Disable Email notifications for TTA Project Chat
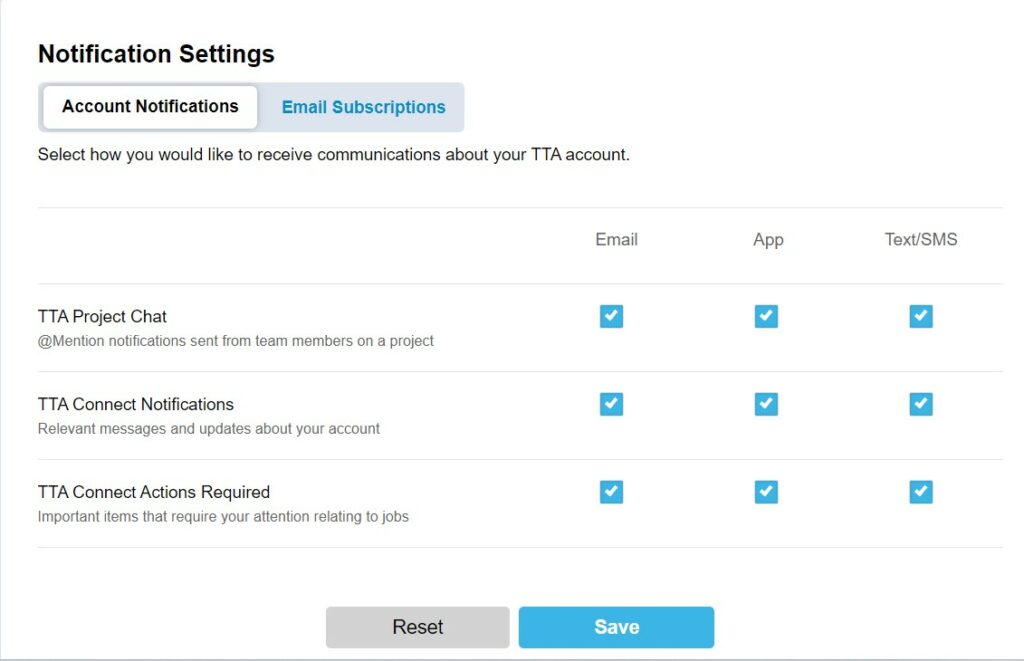This screenshot has height=661, width=1024. pyautogui.click(x=611, y=316)
